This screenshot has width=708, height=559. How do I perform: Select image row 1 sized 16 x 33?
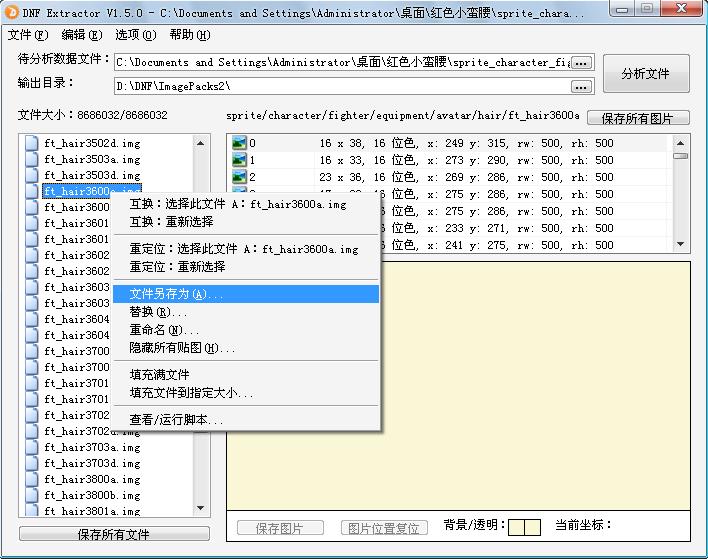[x=450, y=160]
